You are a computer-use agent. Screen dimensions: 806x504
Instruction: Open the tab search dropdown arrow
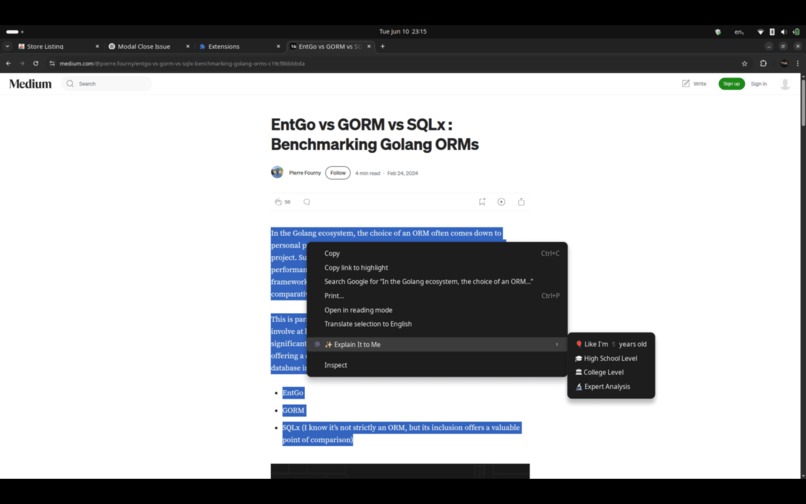pyautogui.click(x=7, y=46)
